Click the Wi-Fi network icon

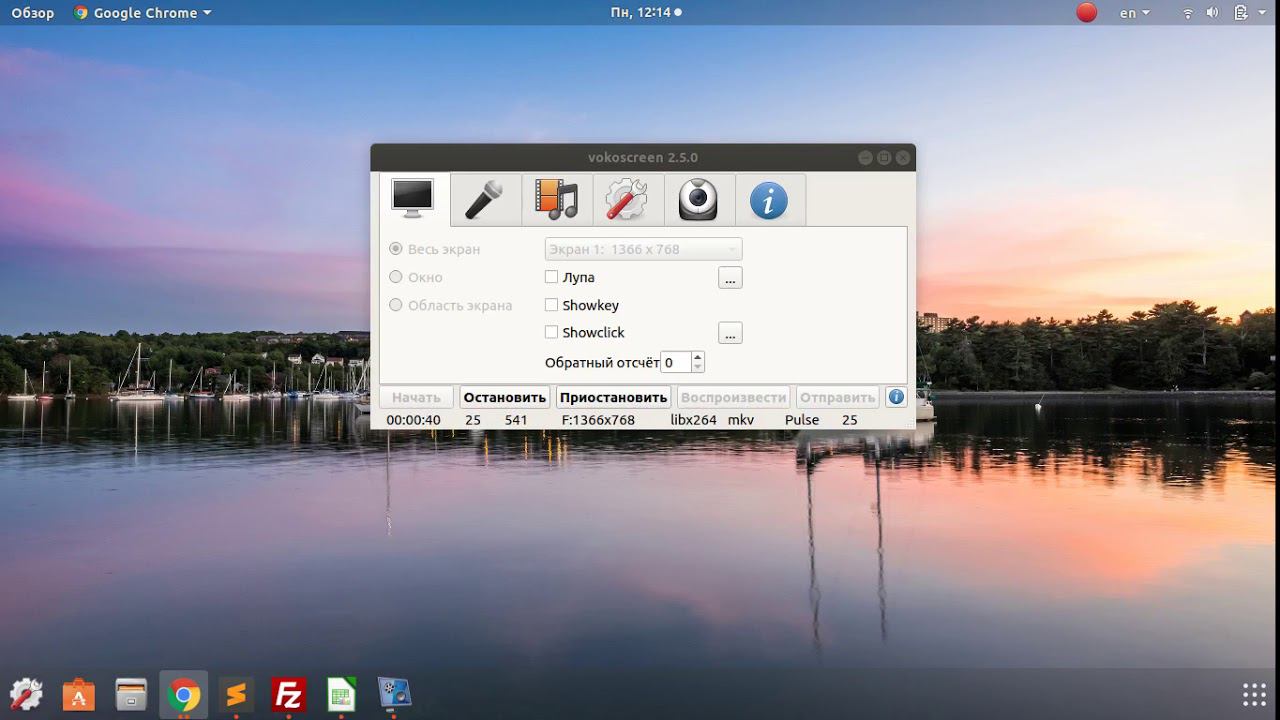1188,13
